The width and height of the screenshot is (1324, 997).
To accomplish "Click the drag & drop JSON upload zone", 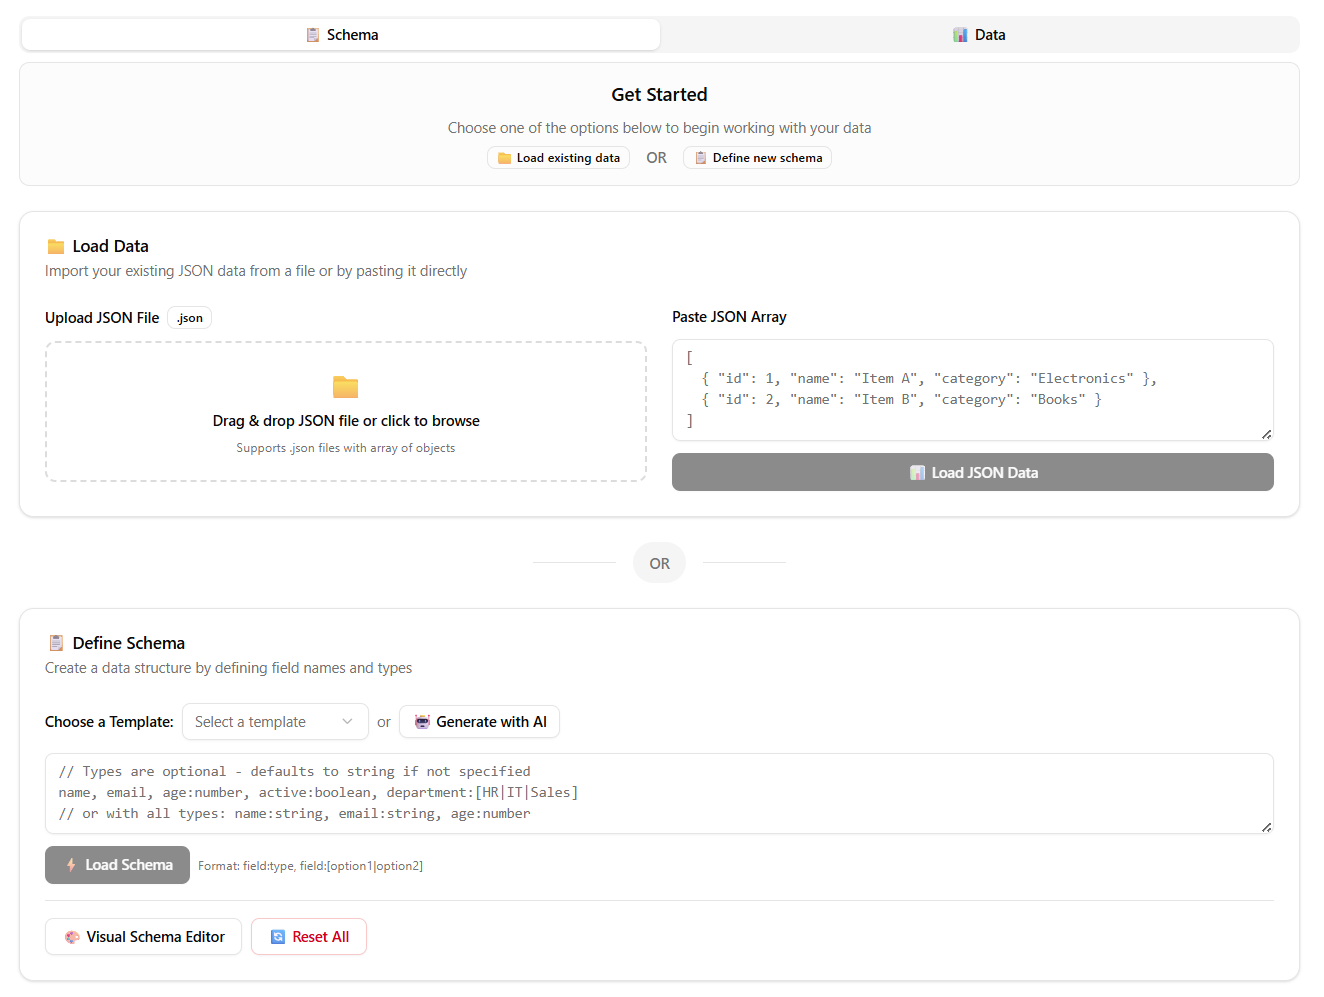I will [x=345, y=412].
